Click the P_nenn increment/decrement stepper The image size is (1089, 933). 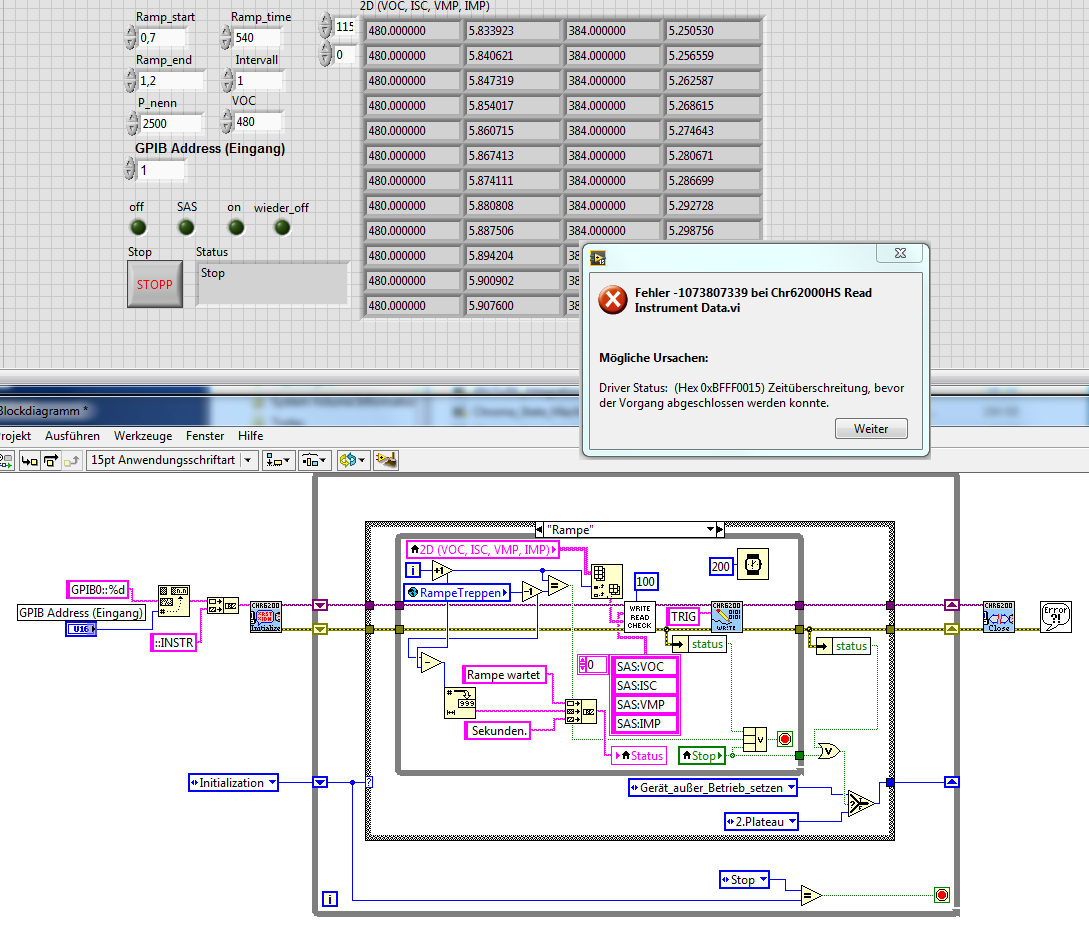[133, 124]
